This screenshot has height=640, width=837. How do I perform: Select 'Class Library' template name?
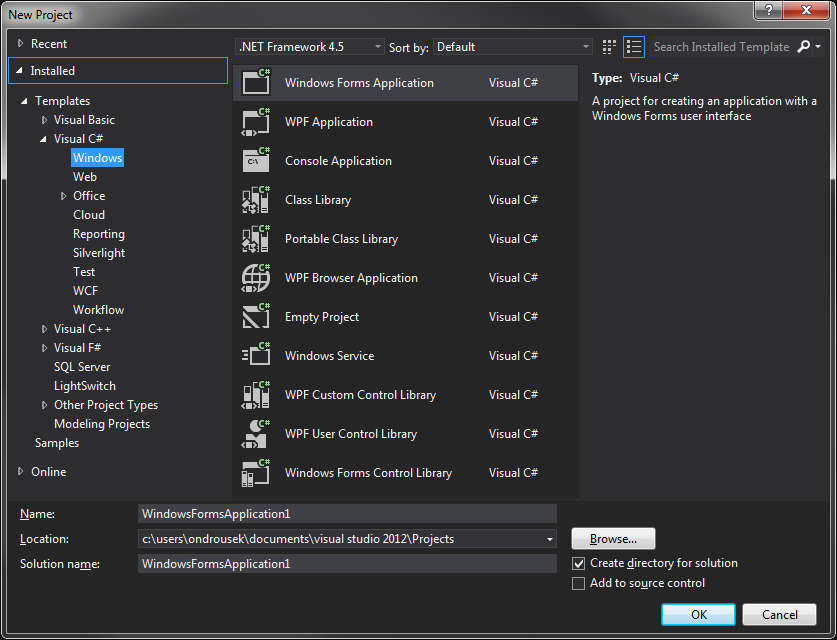pos(318,200)
